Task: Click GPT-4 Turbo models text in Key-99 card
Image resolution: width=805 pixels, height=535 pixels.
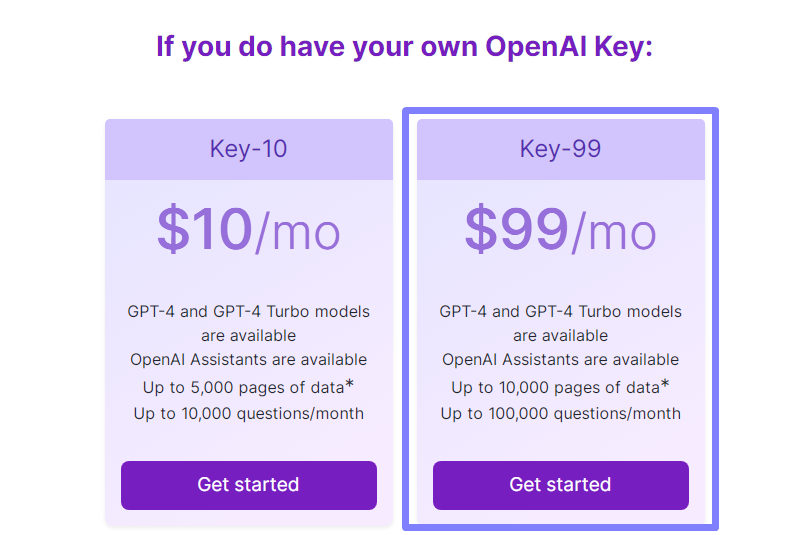Action: pos(603,312)
